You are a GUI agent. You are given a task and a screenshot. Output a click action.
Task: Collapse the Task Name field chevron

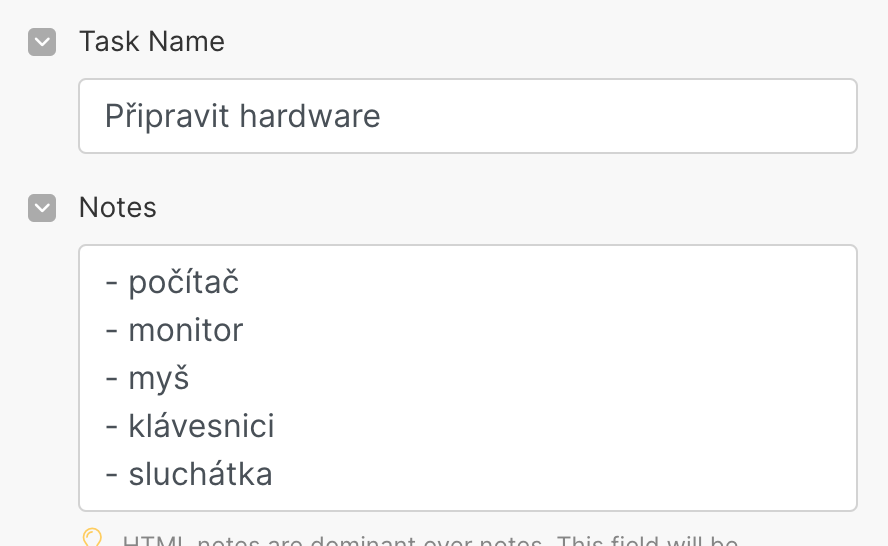point(42,42)
